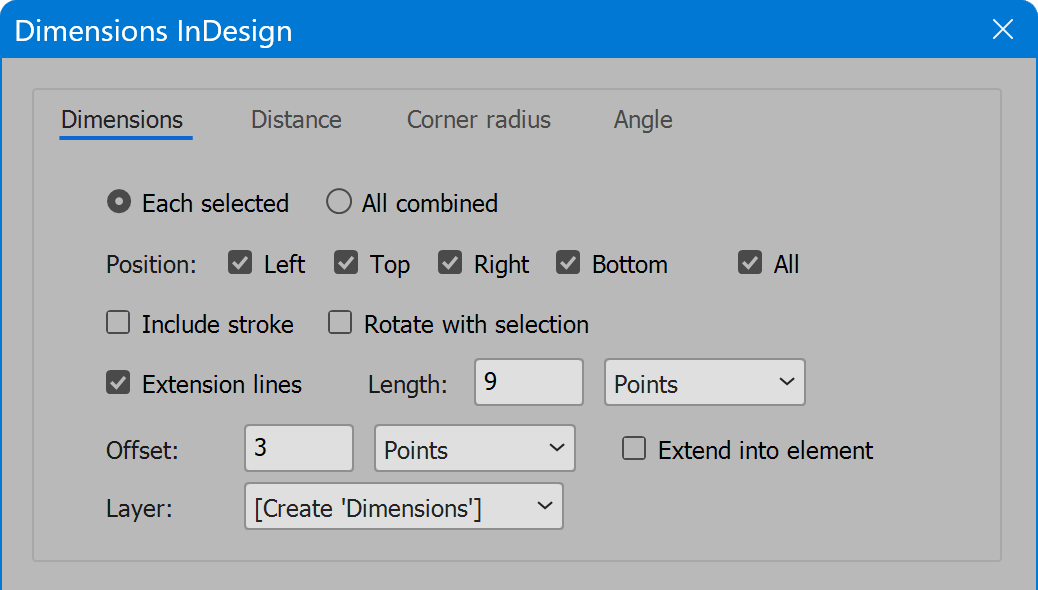Choose the All combined radio option
1038x590 pixels.
click(339, 202)
